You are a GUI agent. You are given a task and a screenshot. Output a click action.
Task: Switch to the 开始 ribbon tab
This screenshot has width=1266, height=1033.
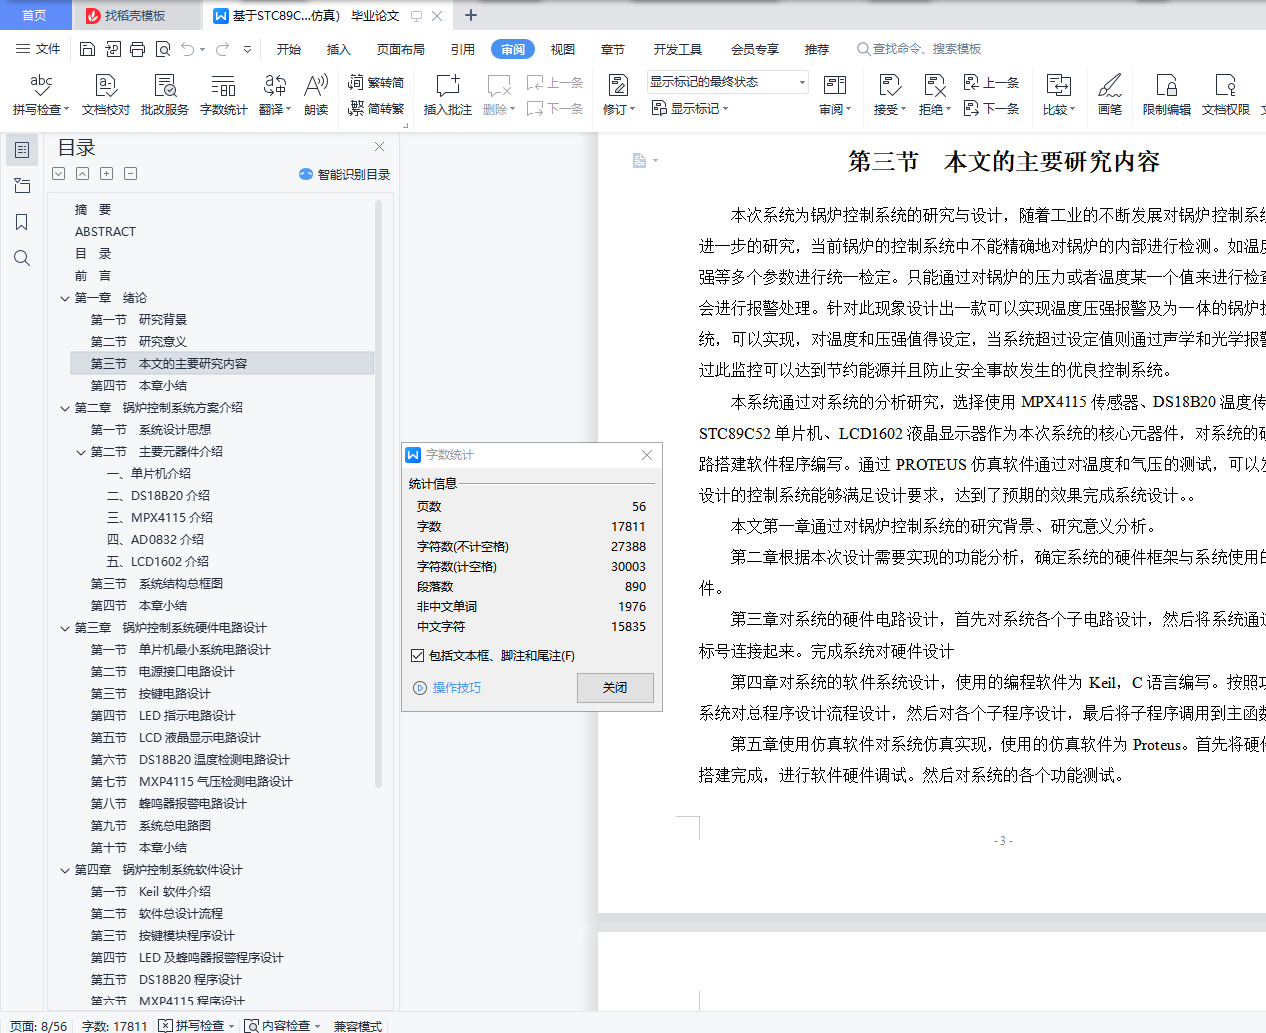[x=289, y=49]
